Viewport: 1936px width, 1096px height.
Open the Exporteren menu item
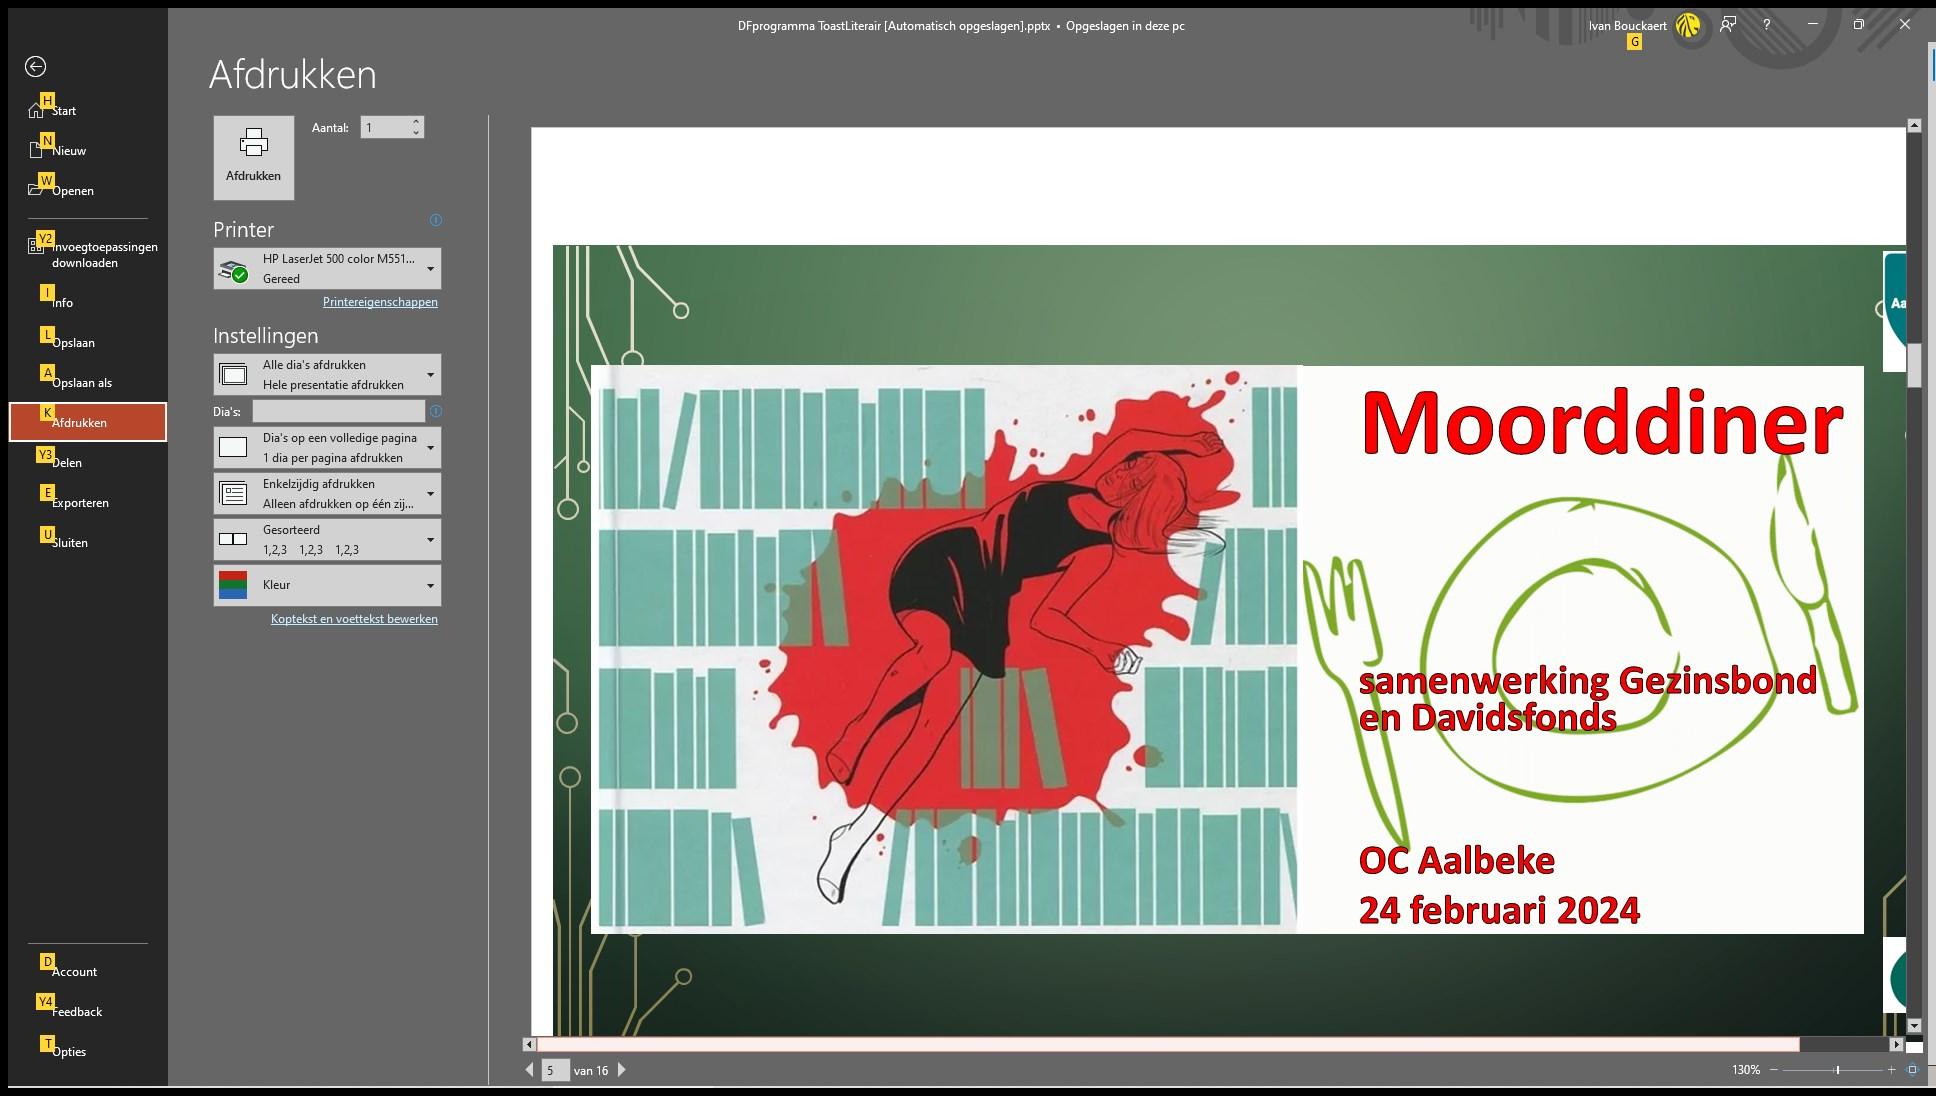80,503
